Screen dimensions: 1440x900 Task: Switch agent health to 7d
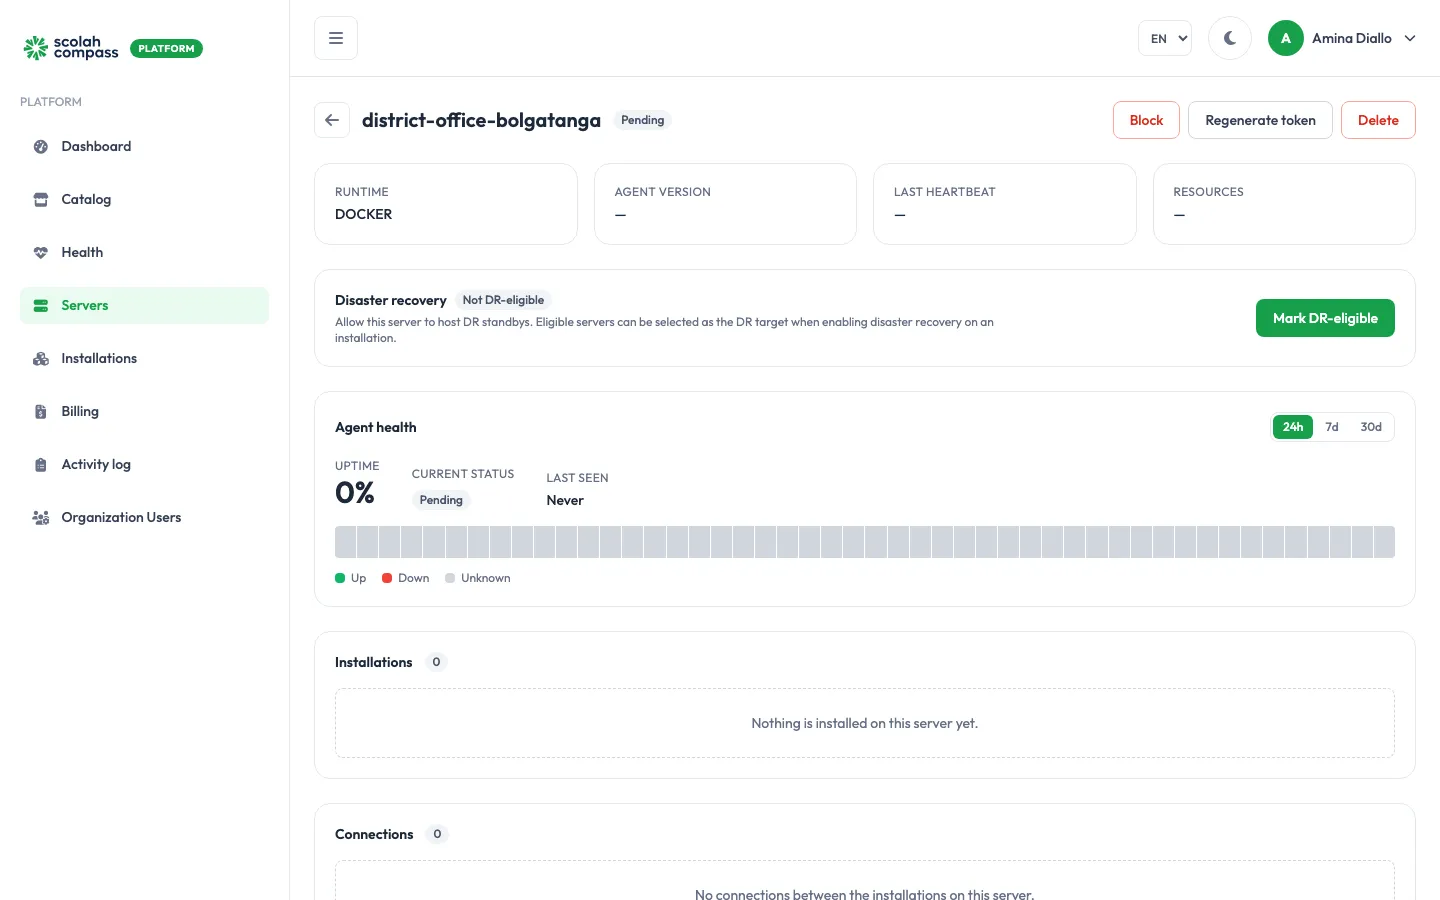[1332, 427]
